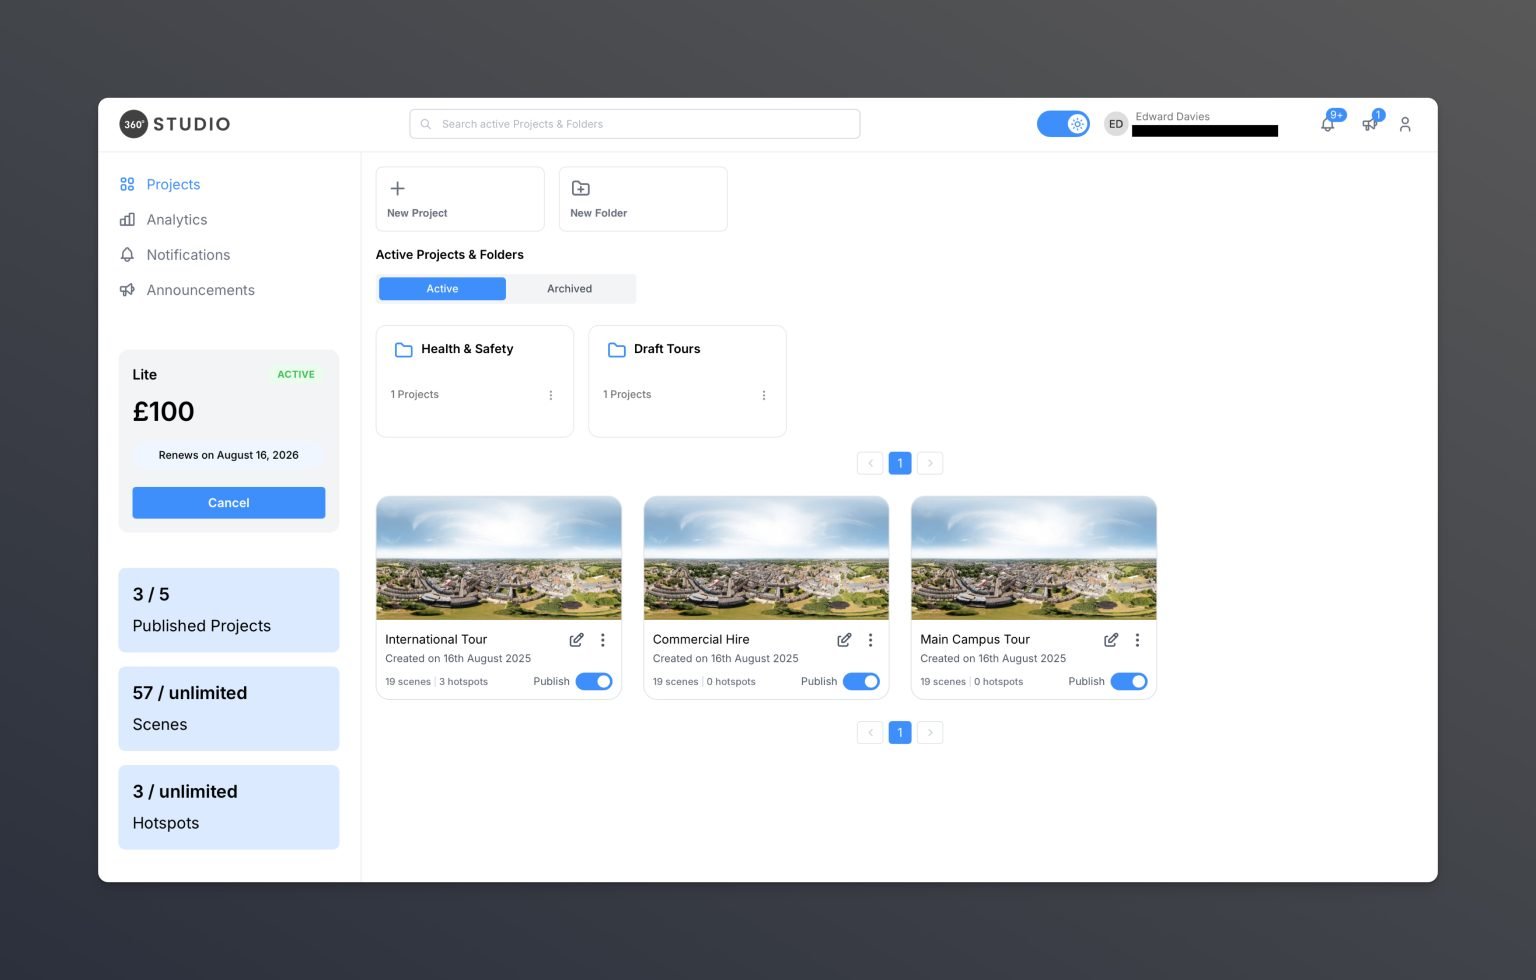Click edit icon for Main Campus Tour
Image resolution: width=1536 pixels, height=980 pixels.
(x=1111, y=640)
